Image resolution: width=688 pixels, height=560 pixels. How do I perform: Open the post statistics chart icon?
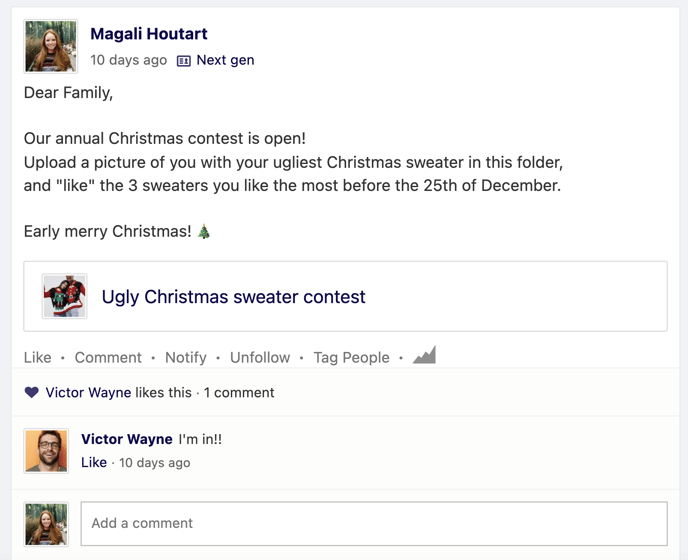click(x=424, y=355)
